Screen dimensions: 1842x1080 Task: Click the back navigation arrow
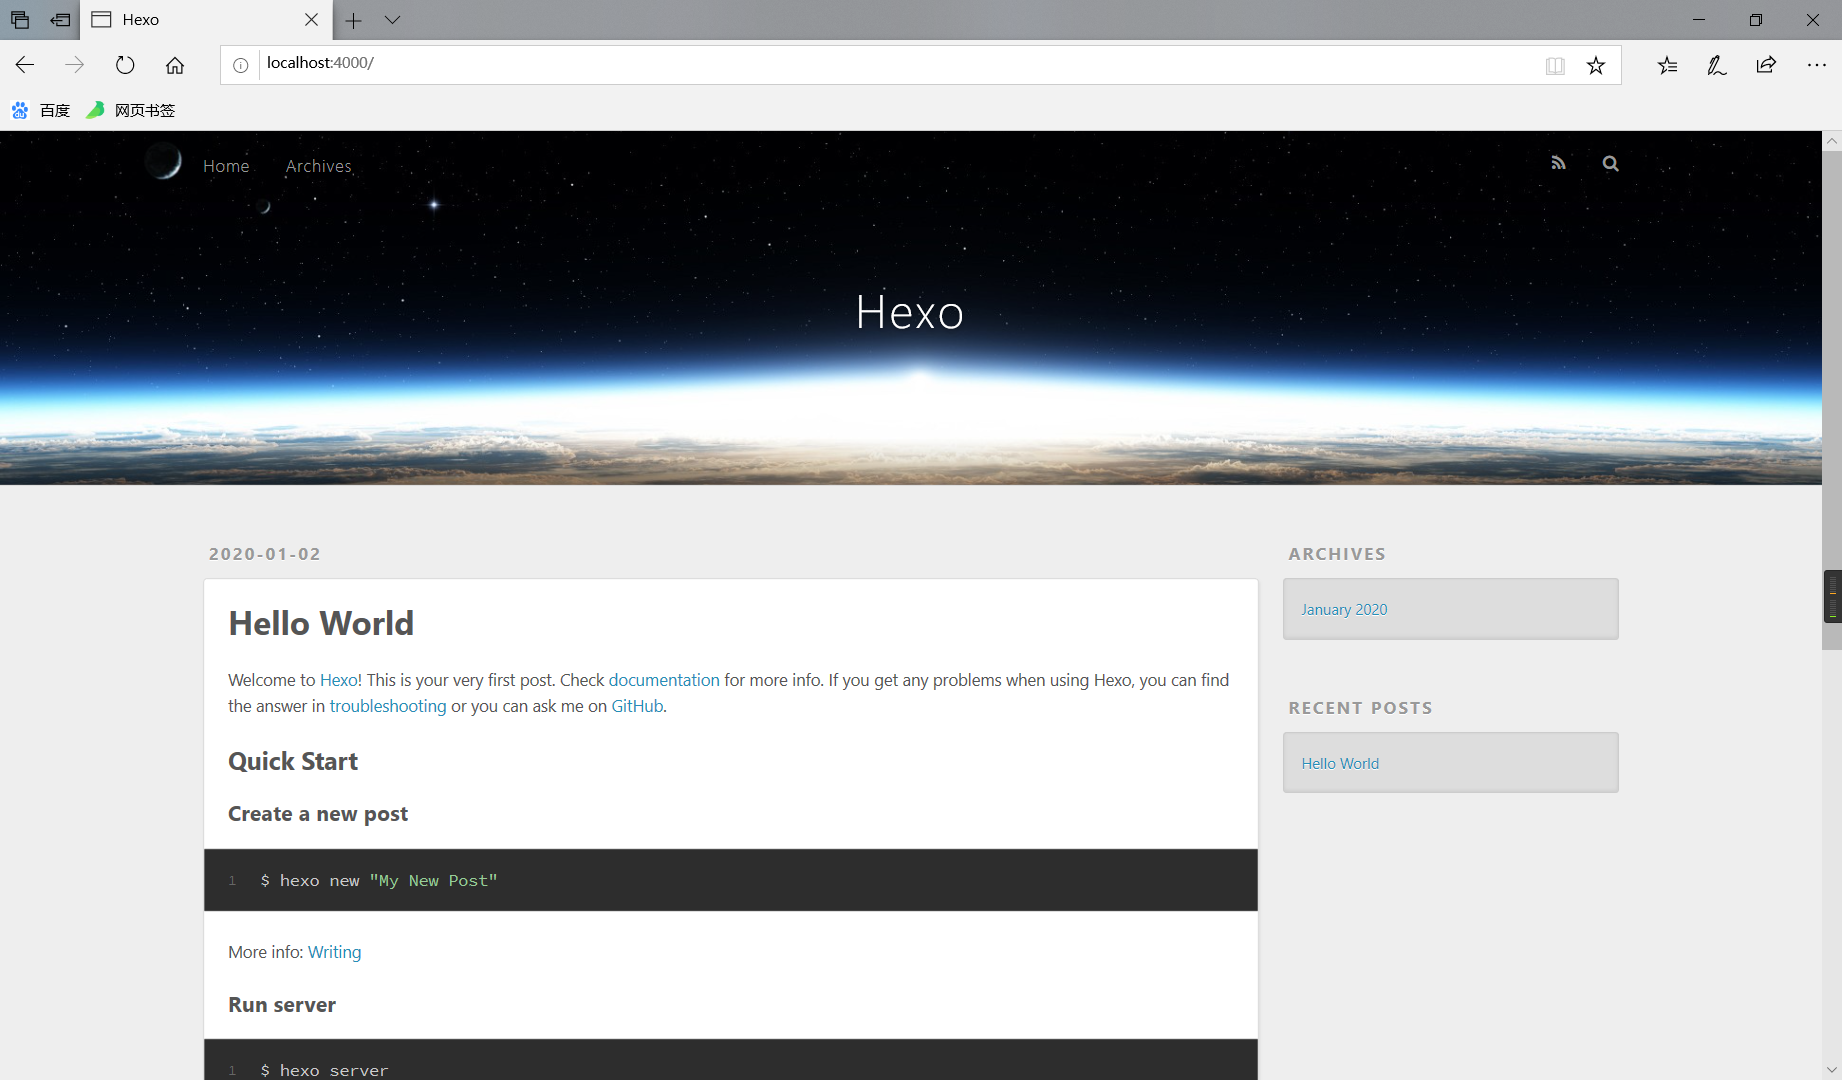25,65
